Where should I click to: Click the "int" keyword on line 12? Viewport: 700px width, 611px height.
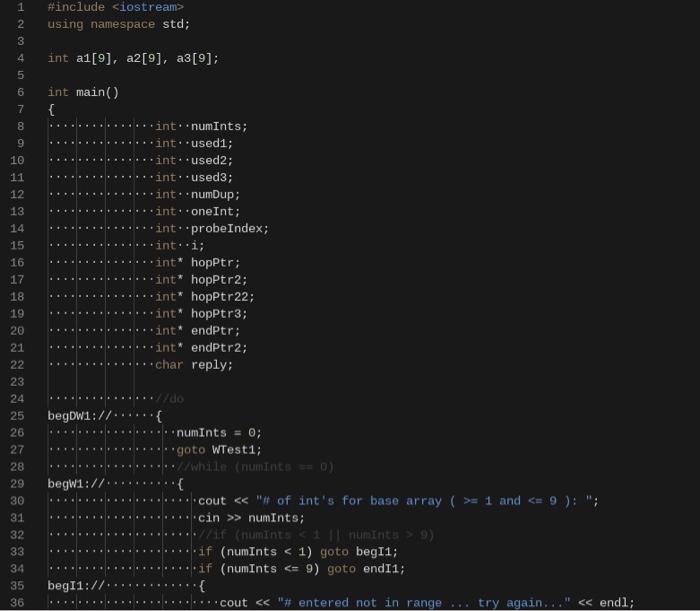tap(165, 195)
